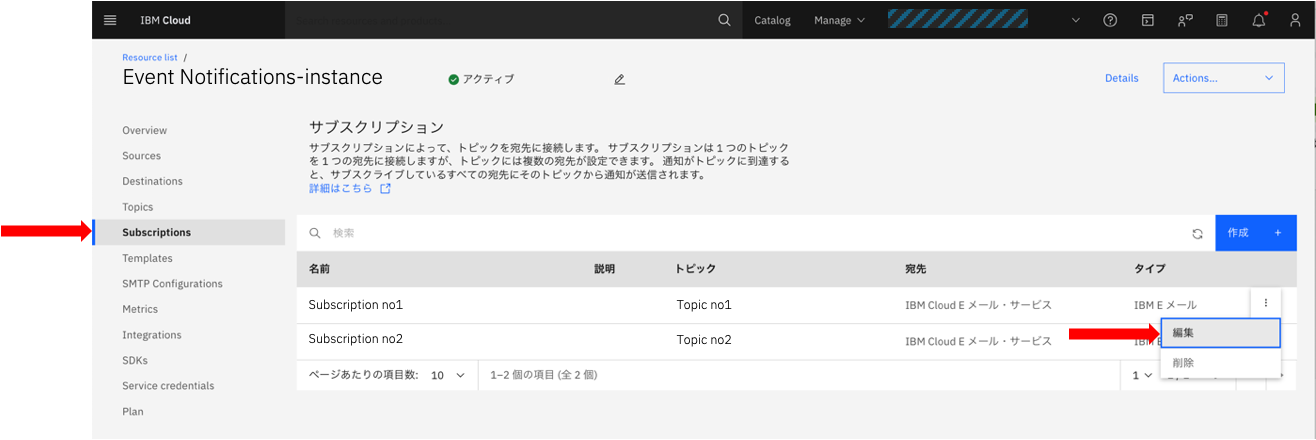Open Catalog in the top bar
This screenshot has height=440, width=1316.
click(772, 20)
